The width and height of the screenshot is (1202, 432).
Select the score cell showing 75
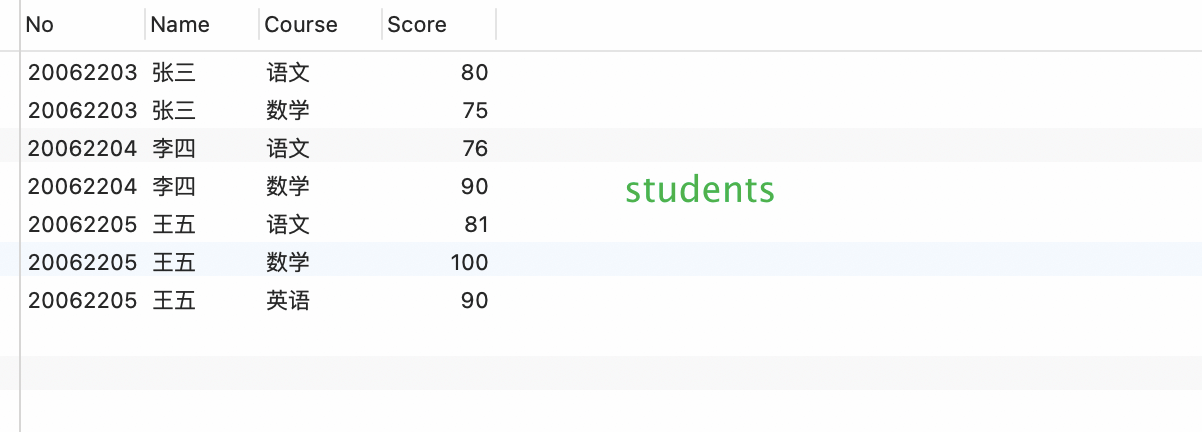475,110
